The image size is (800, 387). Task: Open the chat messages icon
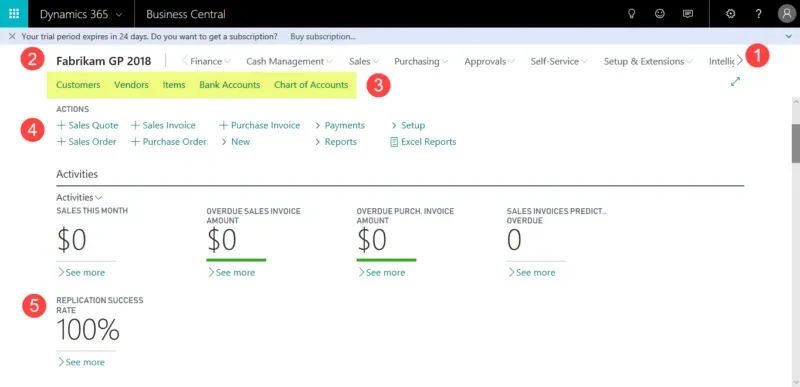point(688,14)
